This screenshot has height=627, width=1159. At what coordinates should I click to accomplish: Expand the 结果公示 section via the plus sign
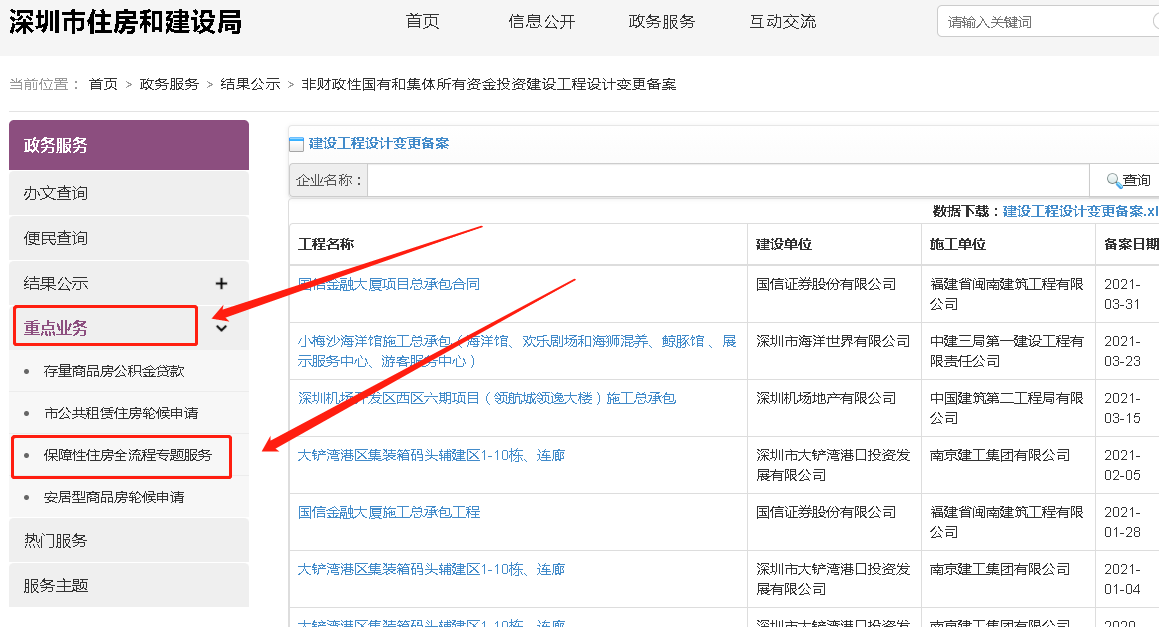221,283
